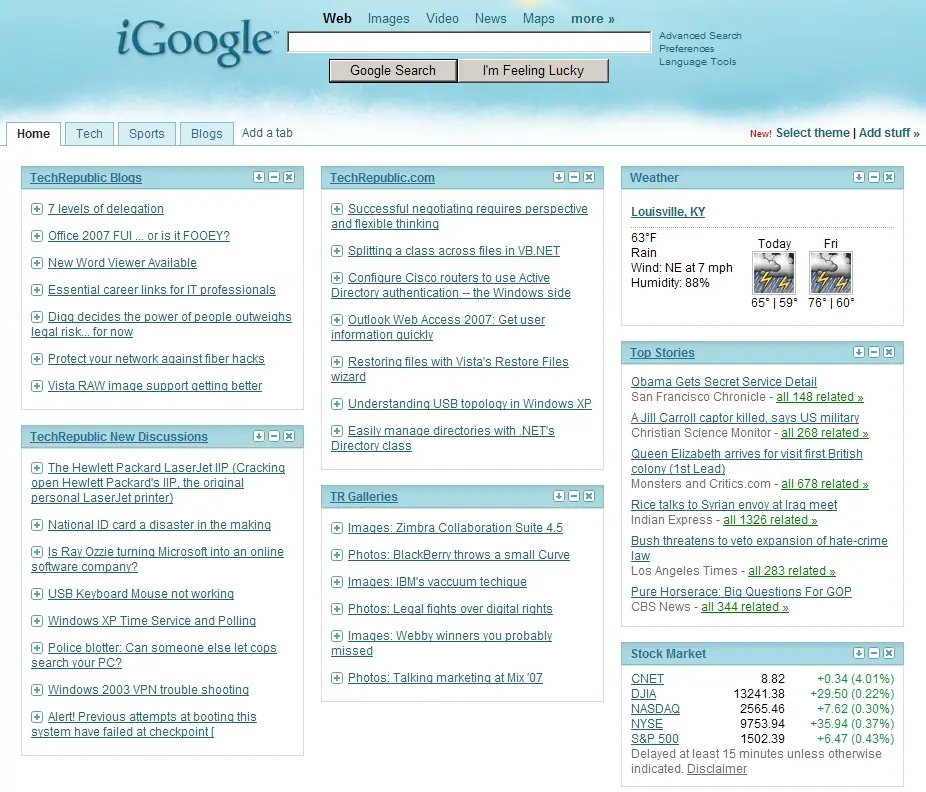Click the iGoogle logo
The height and width of the screenshot is (792, 926).
pyautogui.click(x=197, y=41)
